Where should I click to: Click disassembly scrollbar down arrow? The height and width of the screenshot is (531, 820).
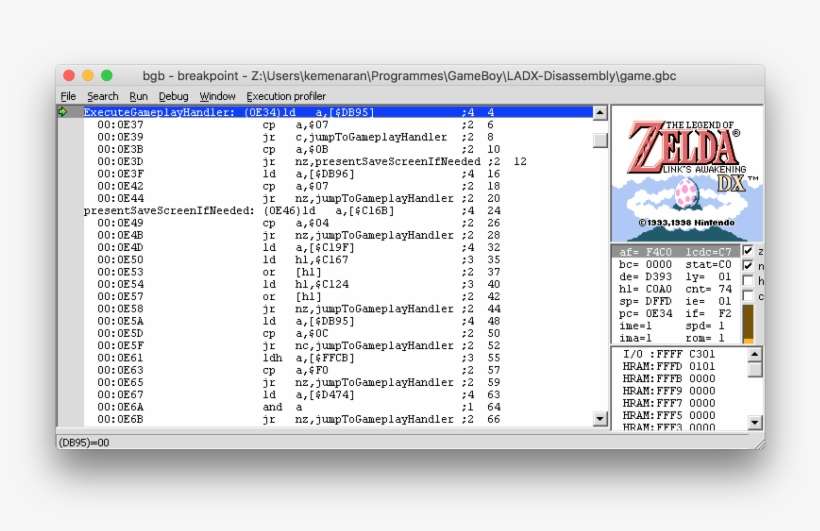point(600,419)
